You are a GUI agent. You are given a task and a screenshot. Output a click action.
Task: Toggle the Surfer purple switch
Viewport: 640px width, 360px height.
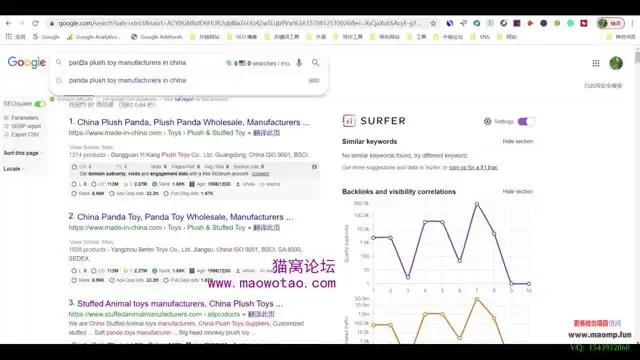(526, 121)
